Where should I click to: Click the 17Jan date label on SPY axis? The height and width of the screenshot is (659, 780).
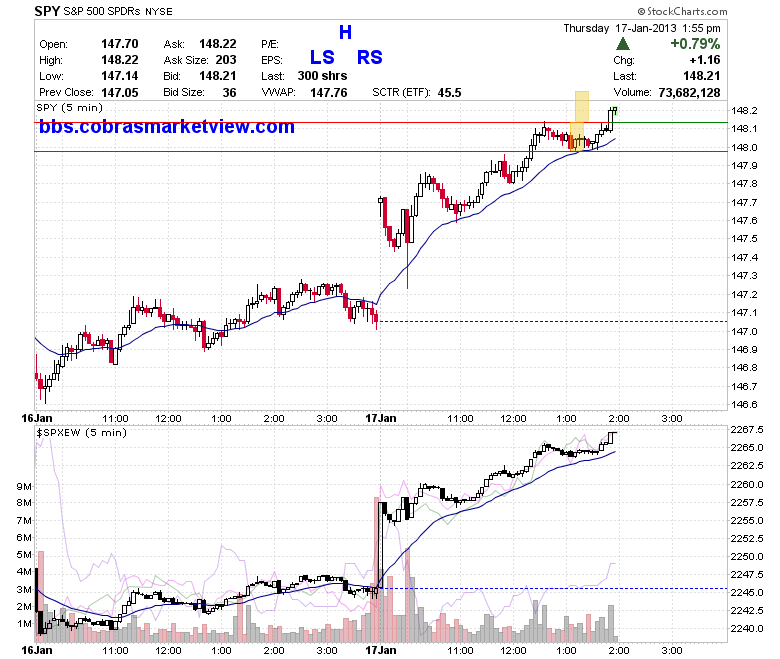click(x=381, y=418)
